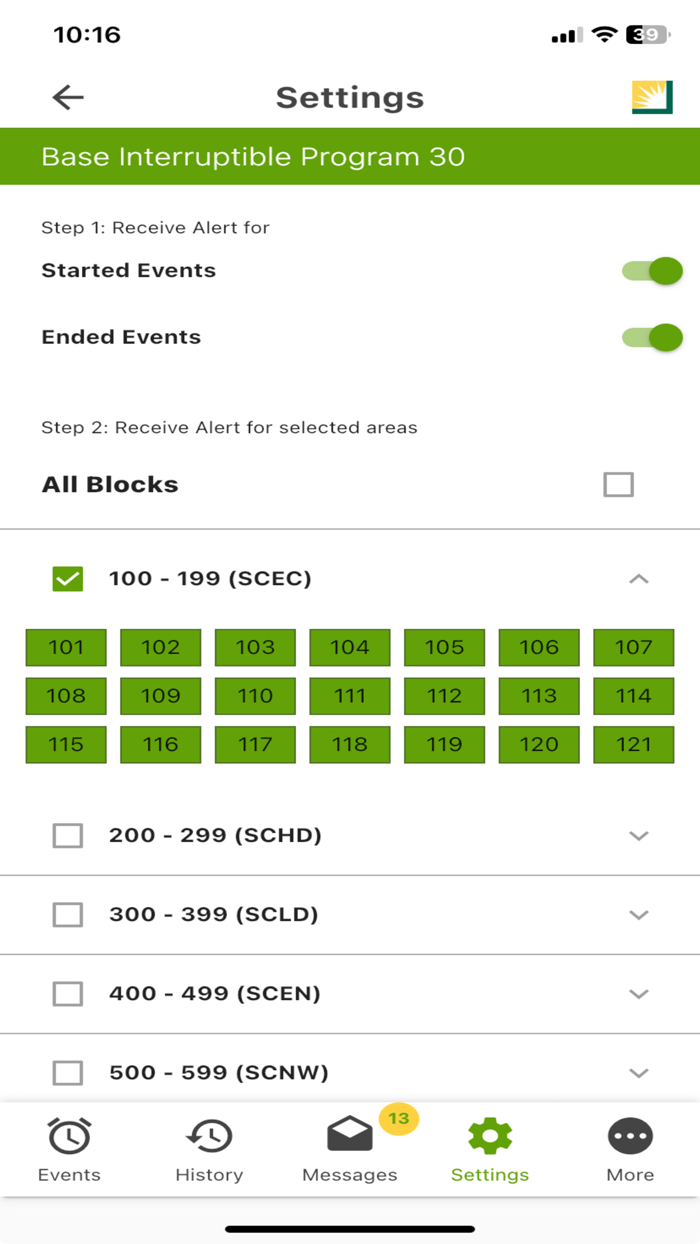Expand the 200 - 299 (SCHD) section
This screenshot has height=1244, width=700.
click(640, 835)
